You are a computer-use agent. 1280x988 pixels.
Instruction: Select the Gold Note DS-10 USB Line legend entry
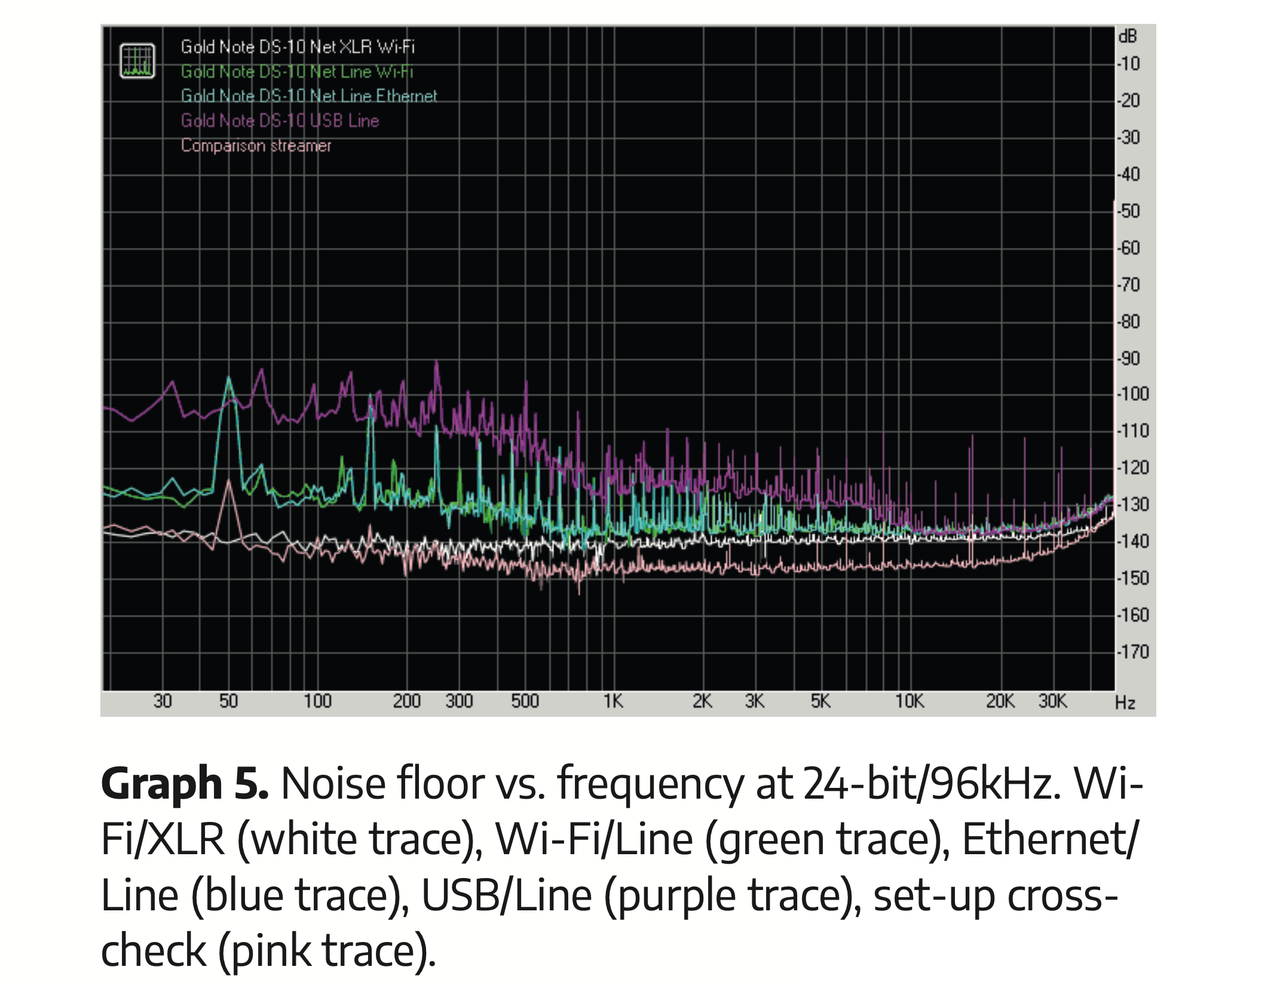pos(280,120)
